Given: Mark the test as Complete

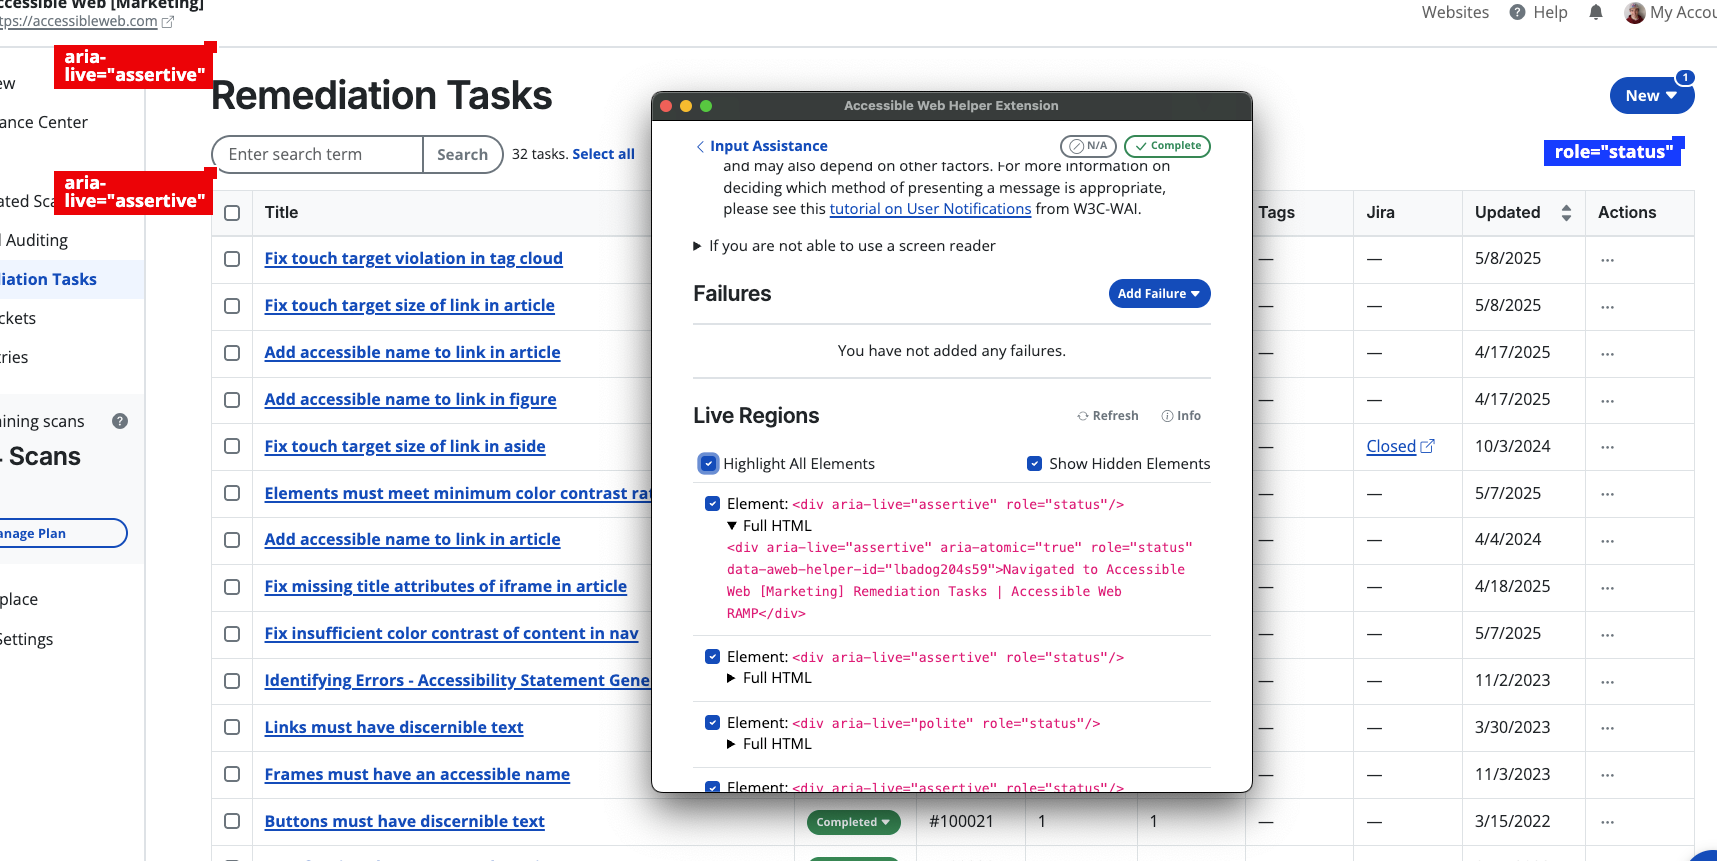Looking at the screenshot, I should [x=1167, y=146].
